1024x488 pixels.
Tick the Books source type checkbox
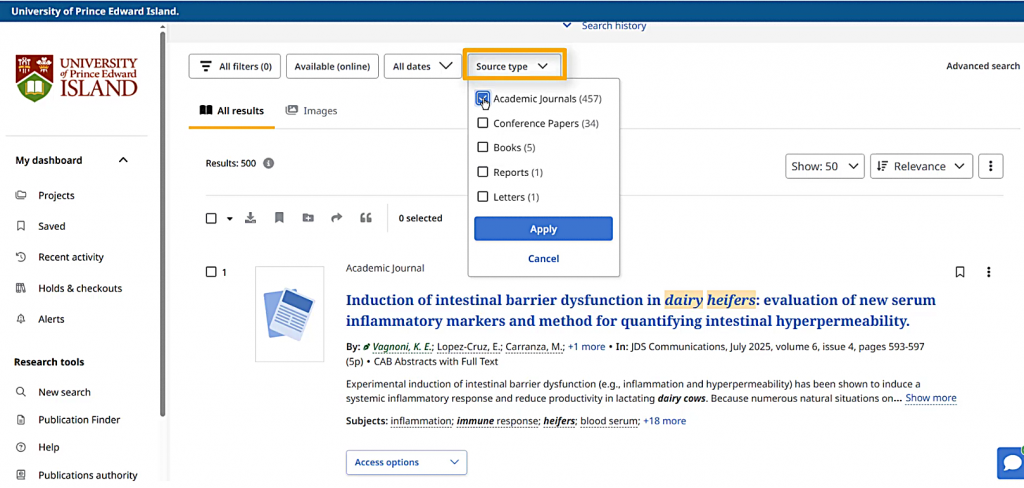(483, 148)
